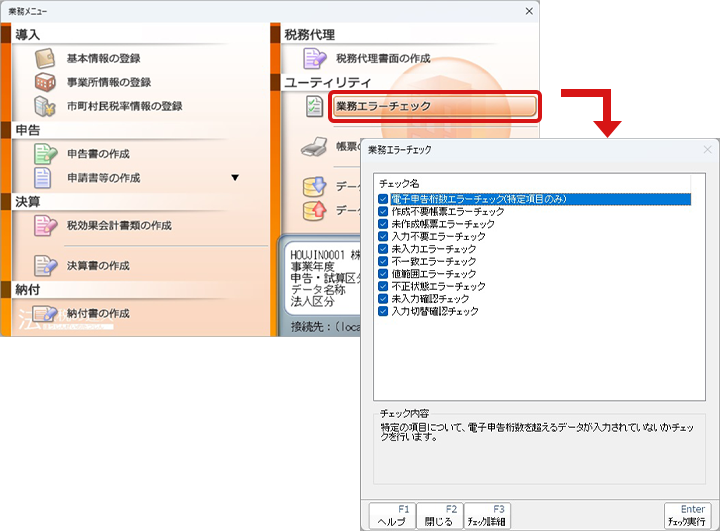Click the 業務エラーチェック checklist icon
The width and height of the screenshot is (720, 531).
[x=314, y=107]
